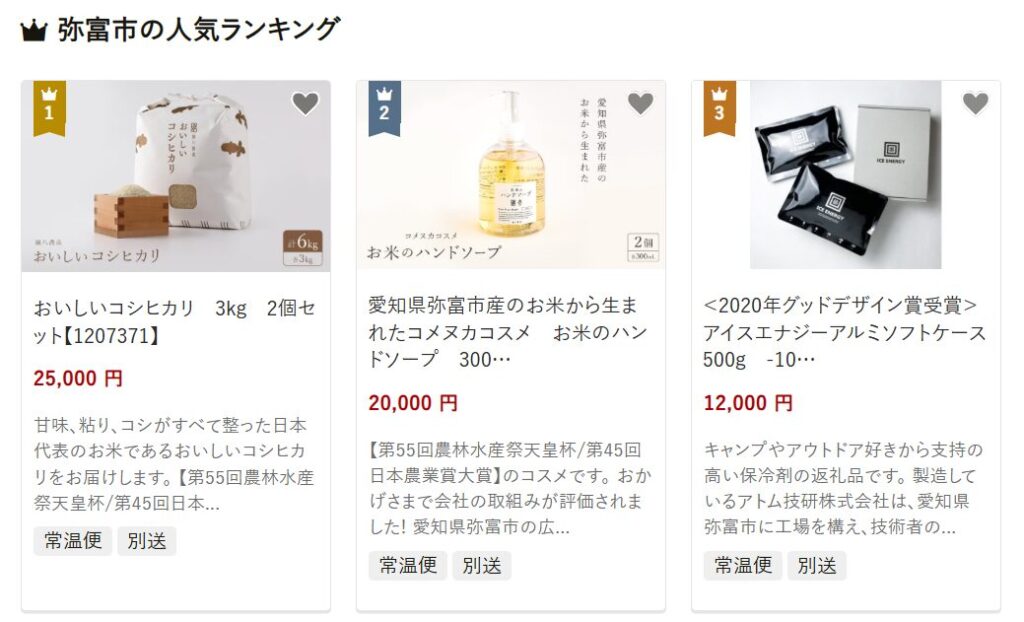Open おいしいコシヒカリ 3kg 2個セット title link
The width and height of the screenshot is (1024, 622).
[x=174, y=321]
